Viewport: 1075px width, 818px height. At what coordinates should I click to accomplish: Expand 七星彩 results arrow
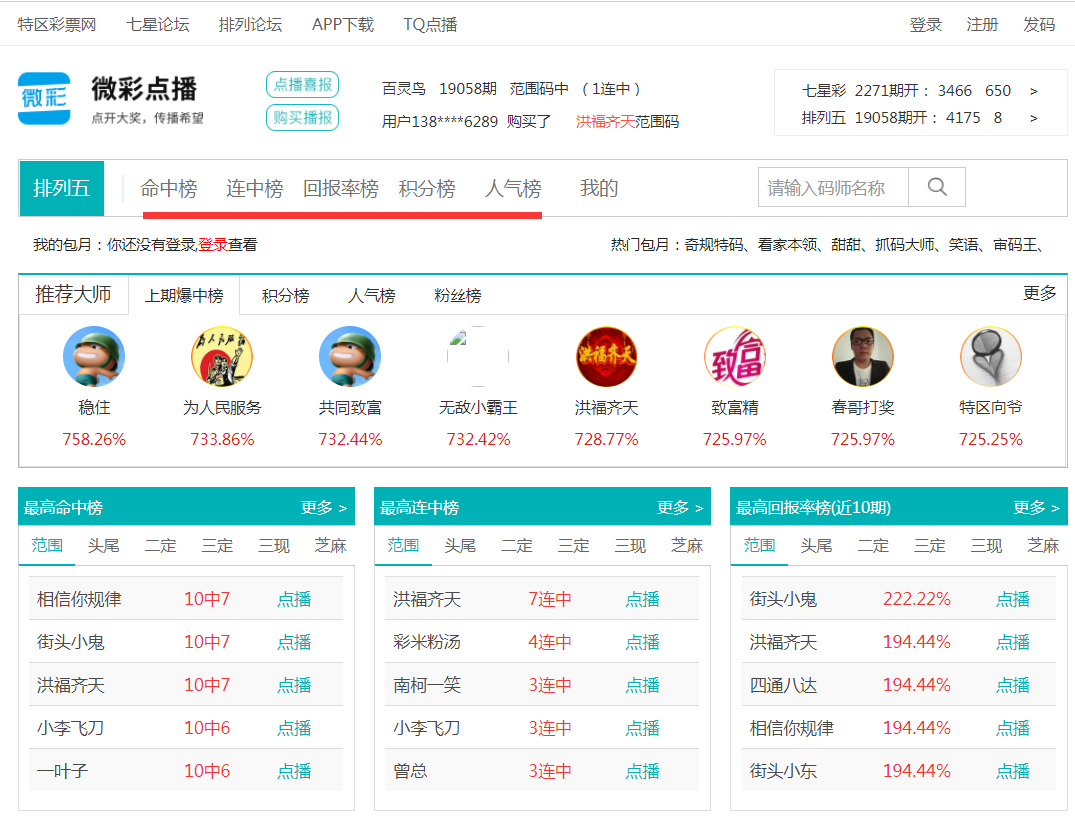[1033, 91]
